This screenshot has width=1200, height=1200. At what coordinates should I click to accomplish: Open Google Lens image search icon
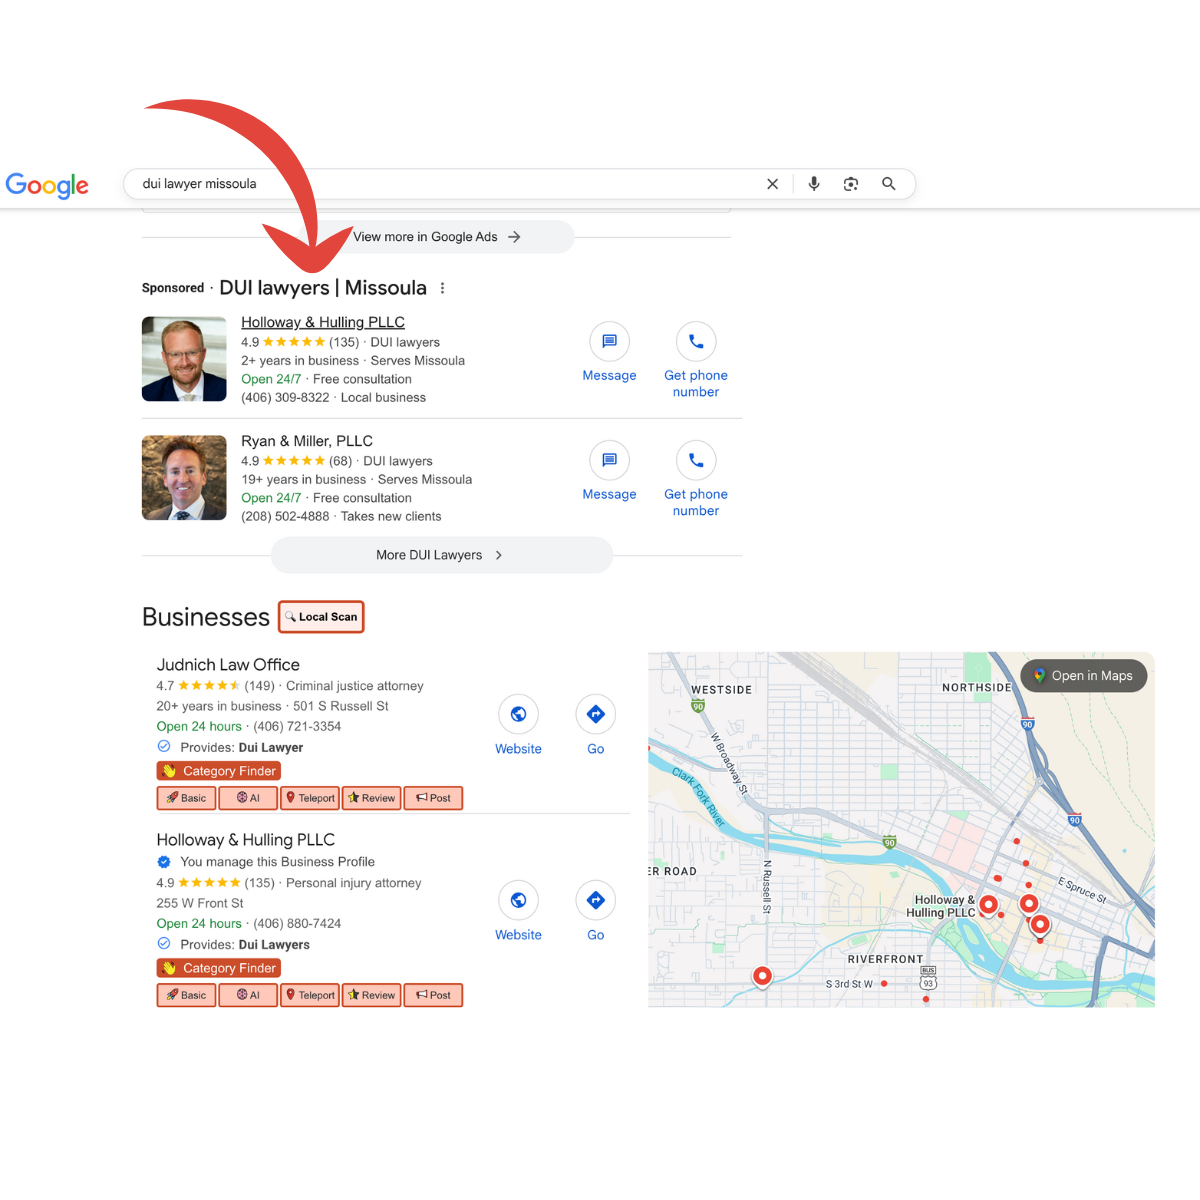click(851, 184)
